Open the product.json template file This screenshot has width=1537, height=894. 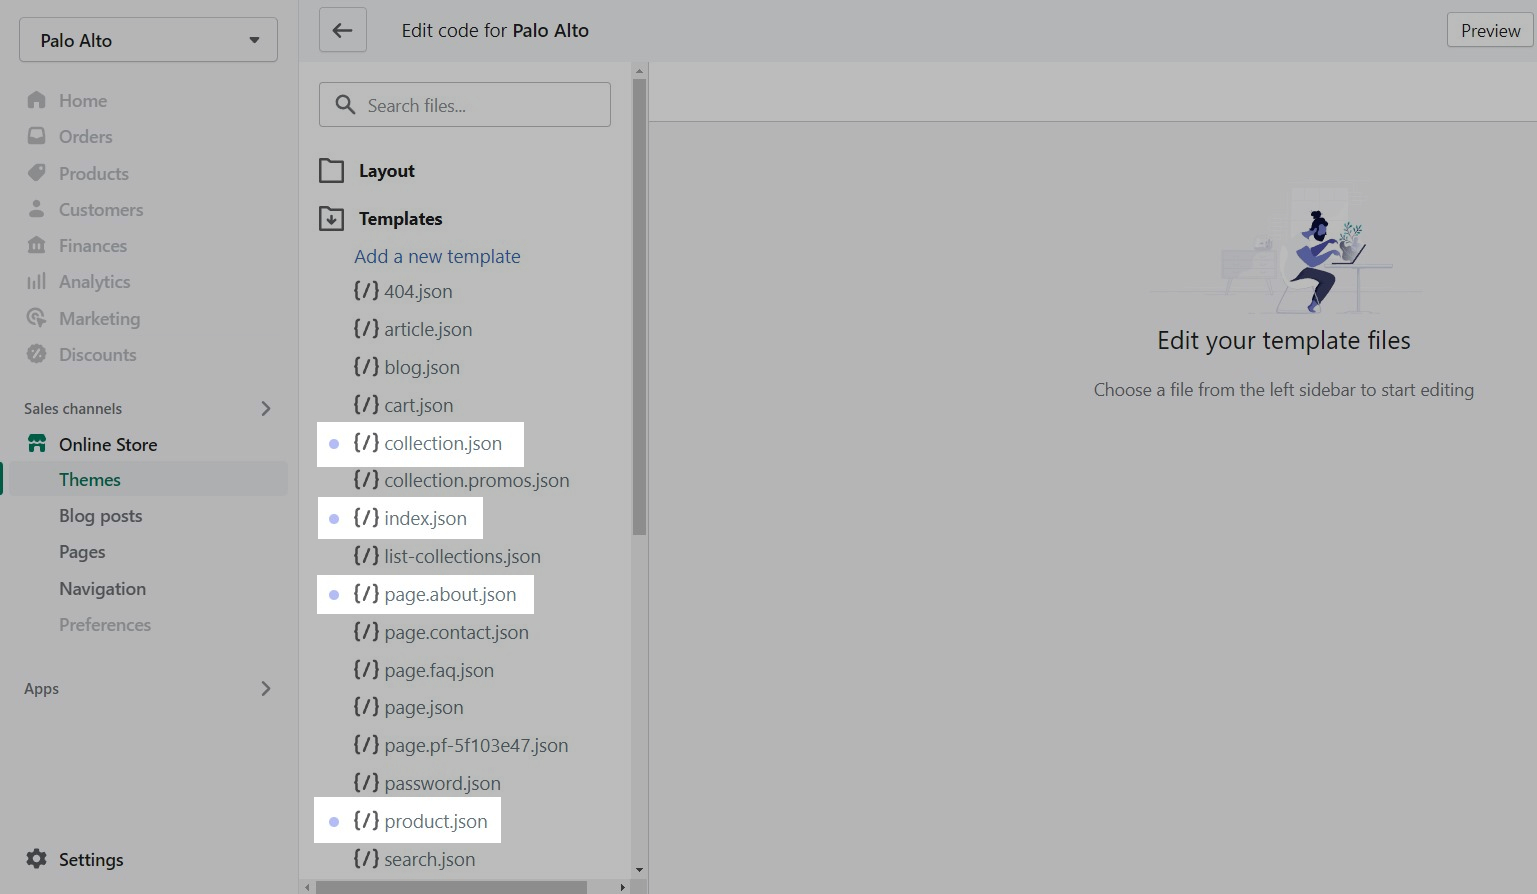coord(435,821)
